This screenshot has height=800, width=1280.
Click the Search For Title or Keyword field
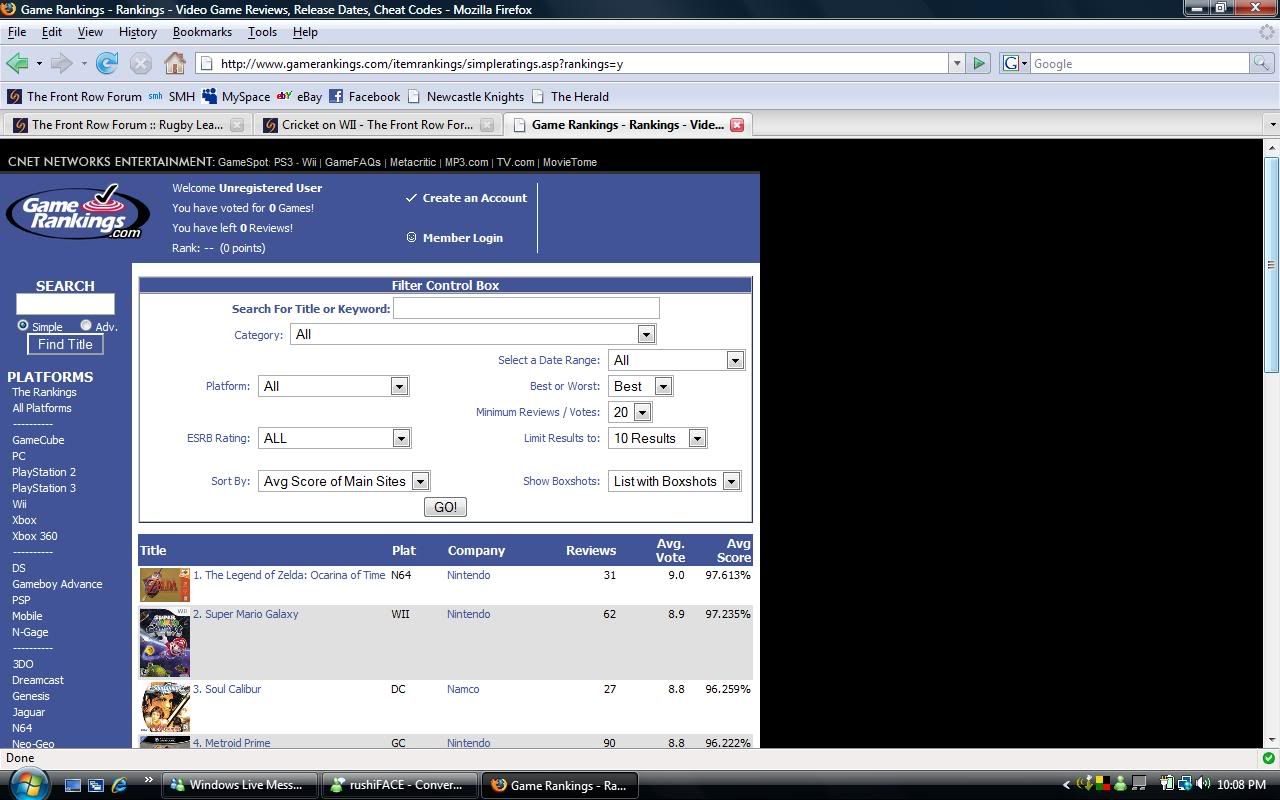point(526,308)
